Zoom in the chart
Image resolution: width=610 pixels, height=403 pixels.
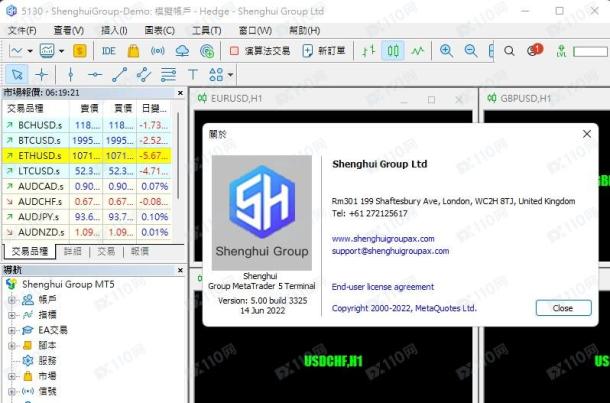[x=446, y=51]
